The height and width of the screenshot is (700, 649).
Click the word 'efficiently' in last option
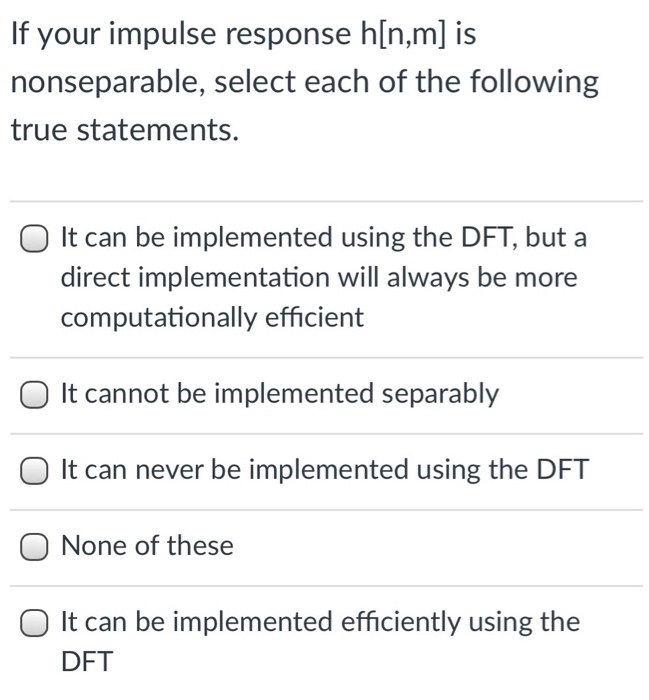point(400,622)
